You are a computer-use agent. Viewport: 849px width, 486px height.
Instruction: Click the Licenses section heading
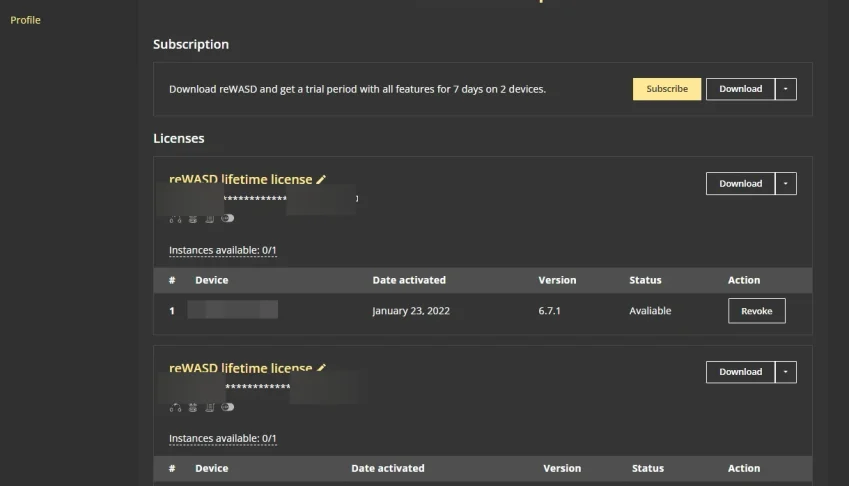pos(179,139)
